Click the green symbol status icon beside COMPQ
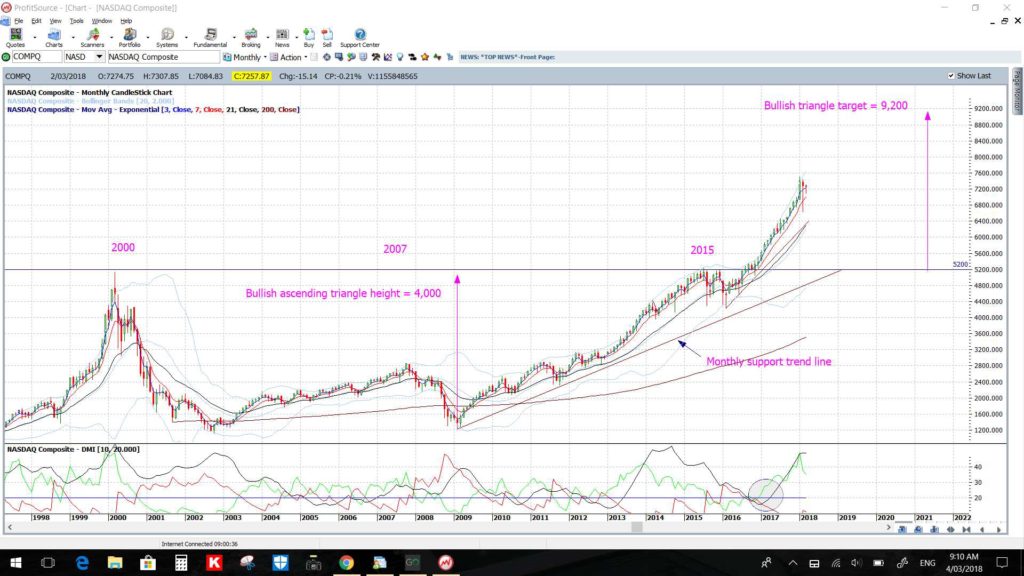Viewport: 1024px width, 576px height. (6, 57)
